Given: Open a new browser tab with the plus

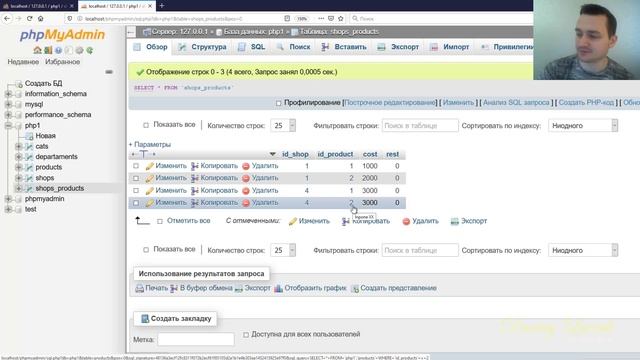Looking at the screenshot, I should [162, 6].
